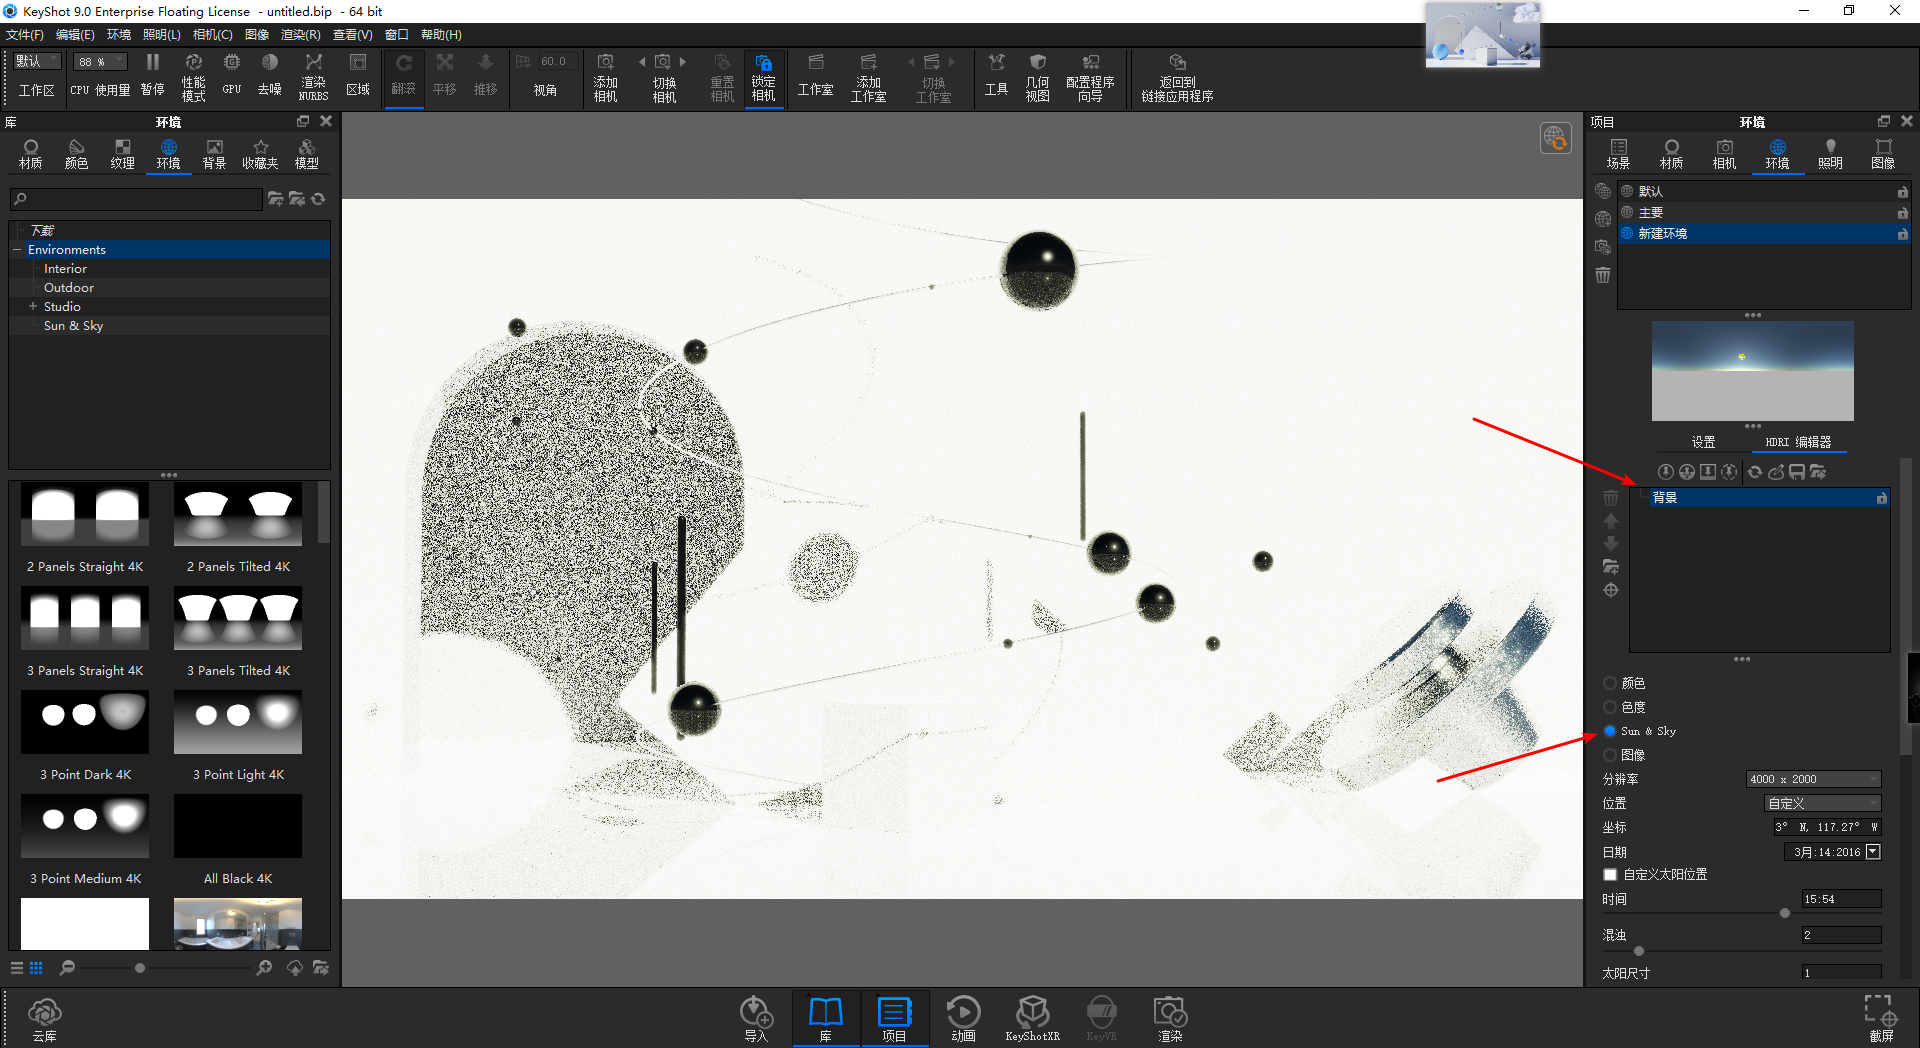Open the 编辑(E) menu
The width and height of the screenshot is (1920, 1048).
pos(75,35)
